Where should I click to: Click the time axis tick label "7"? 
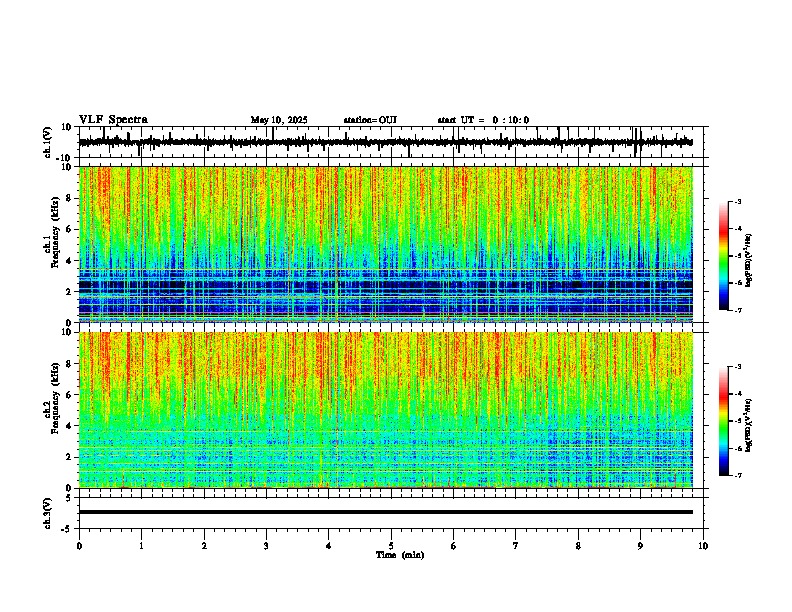516,546
